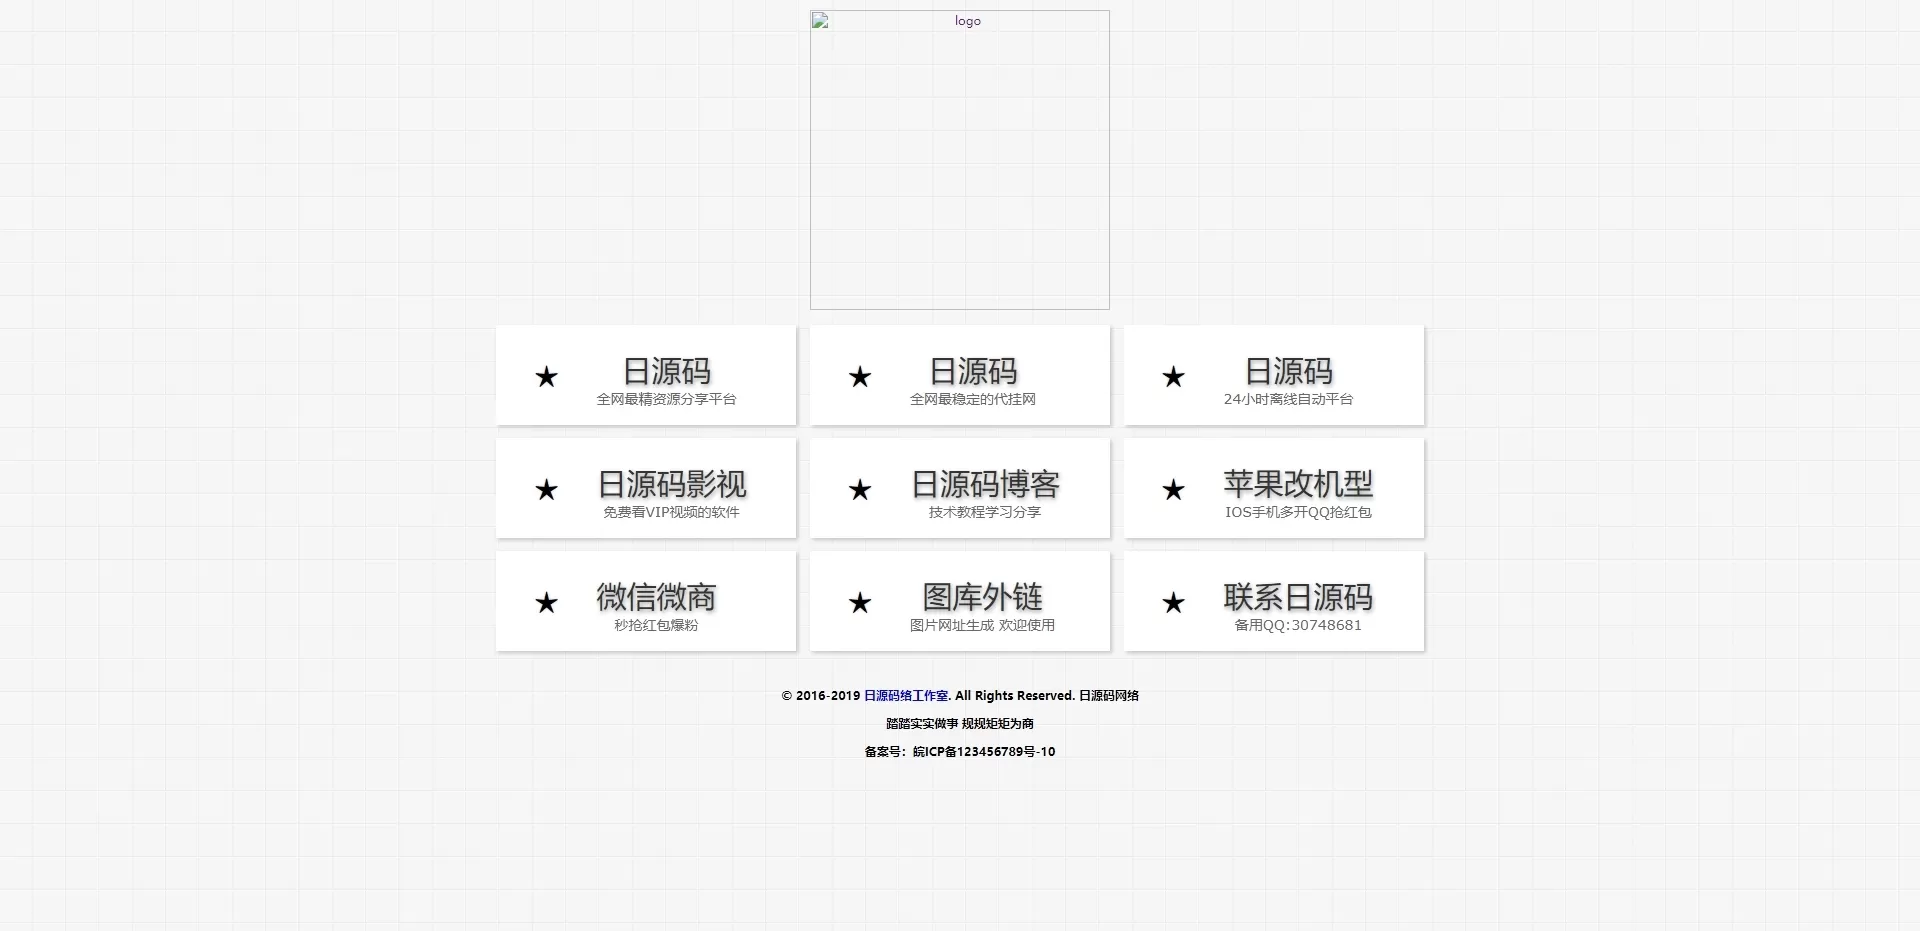Open the 图库外链 card title
The image size is (1920, 931).
click(982, 597)
